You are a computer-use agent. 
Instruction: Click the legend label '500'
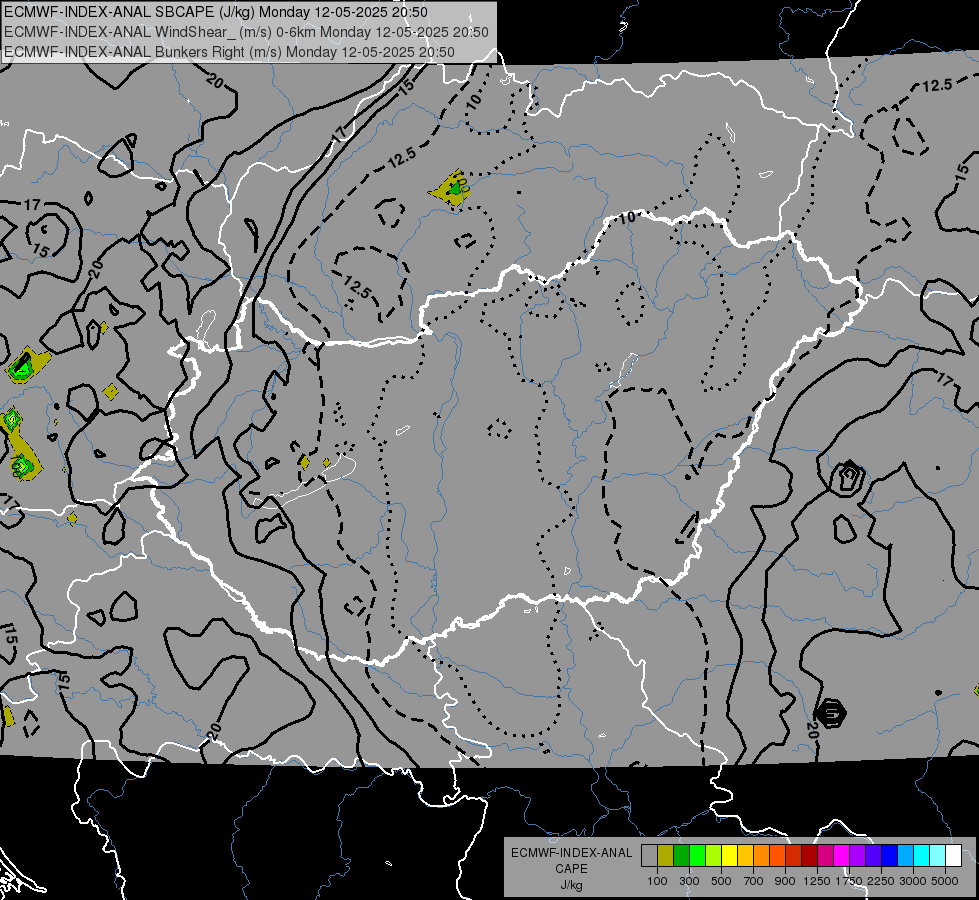coord(721,881)
